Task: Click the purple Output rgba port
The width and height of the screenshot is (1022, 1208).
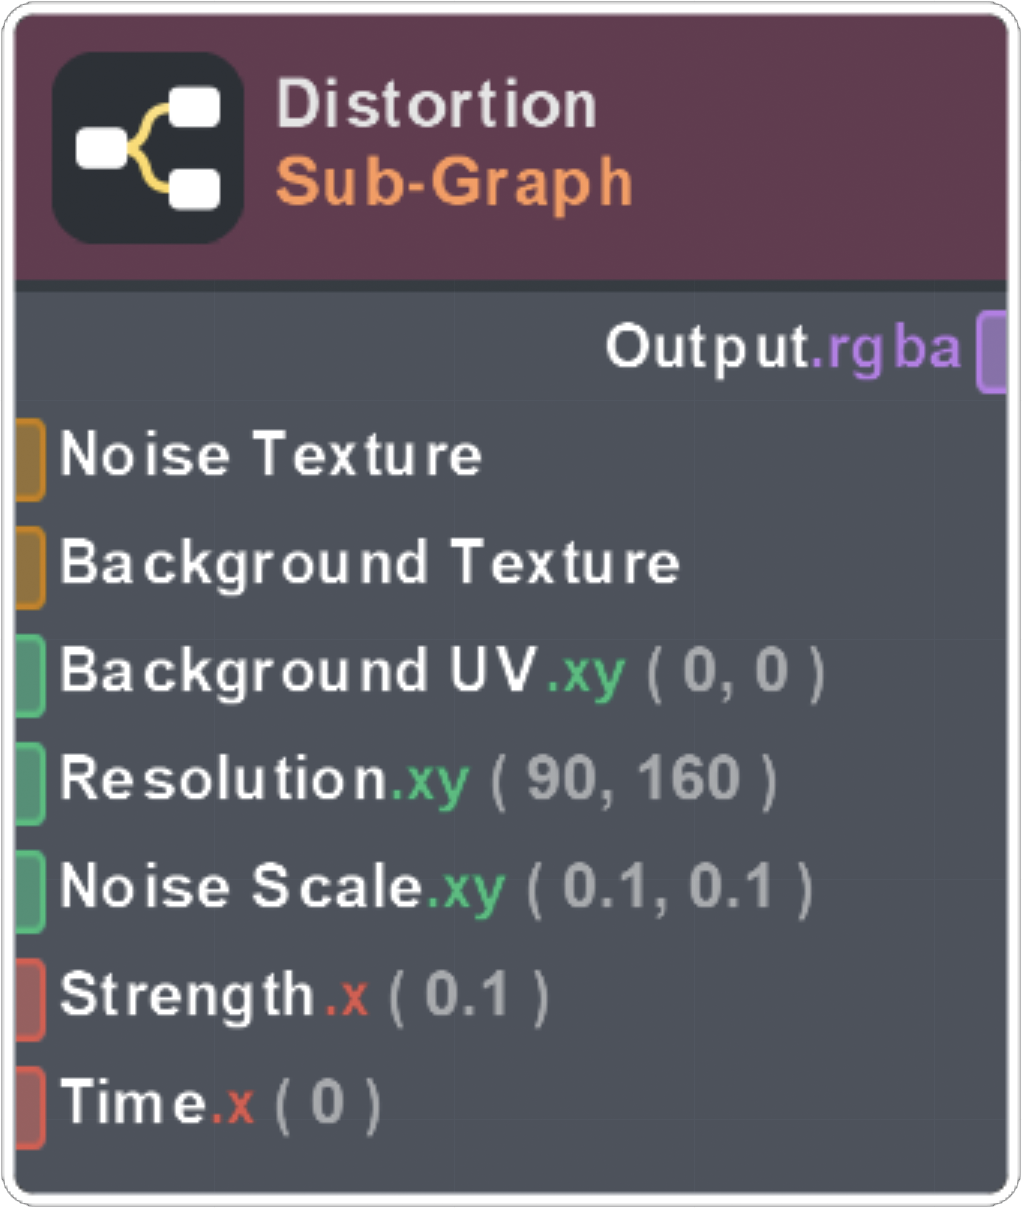Action: click(991, 350)
